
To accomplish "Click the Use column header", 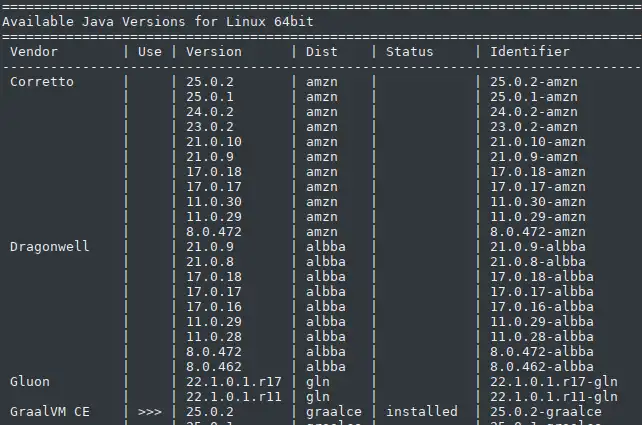I will pos(150,51).
